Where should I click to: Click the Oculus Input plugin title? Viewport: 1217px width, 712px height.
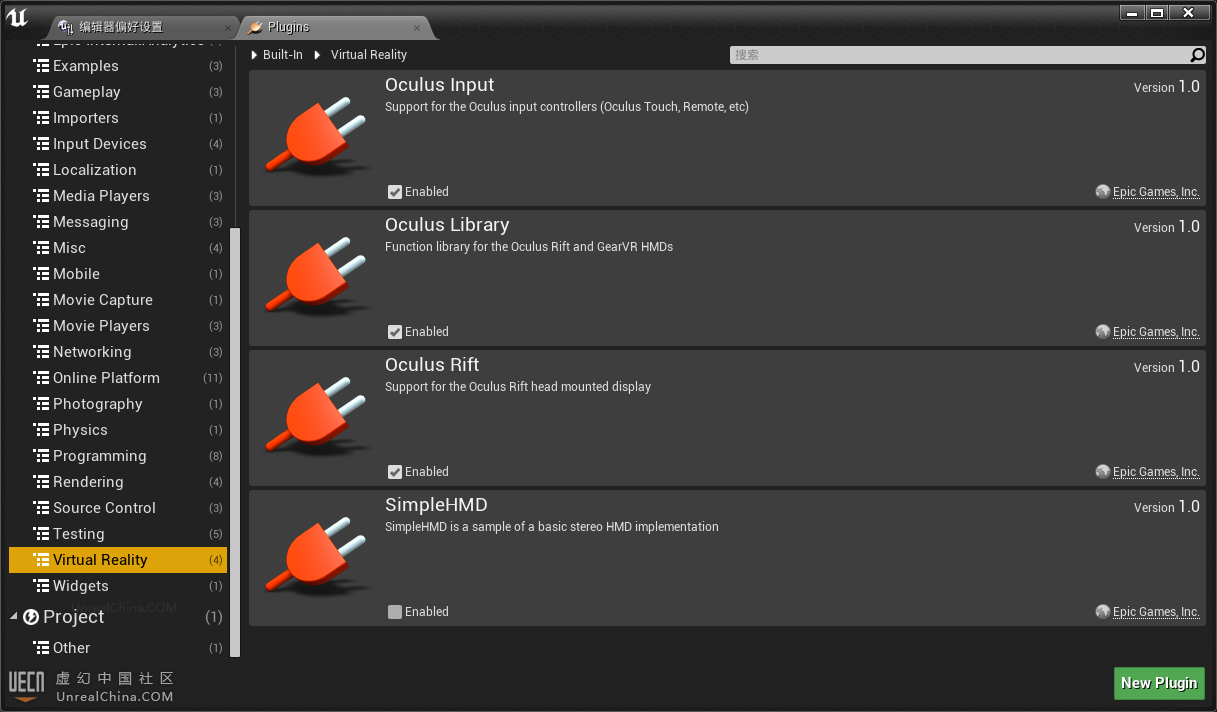point(440,85)
